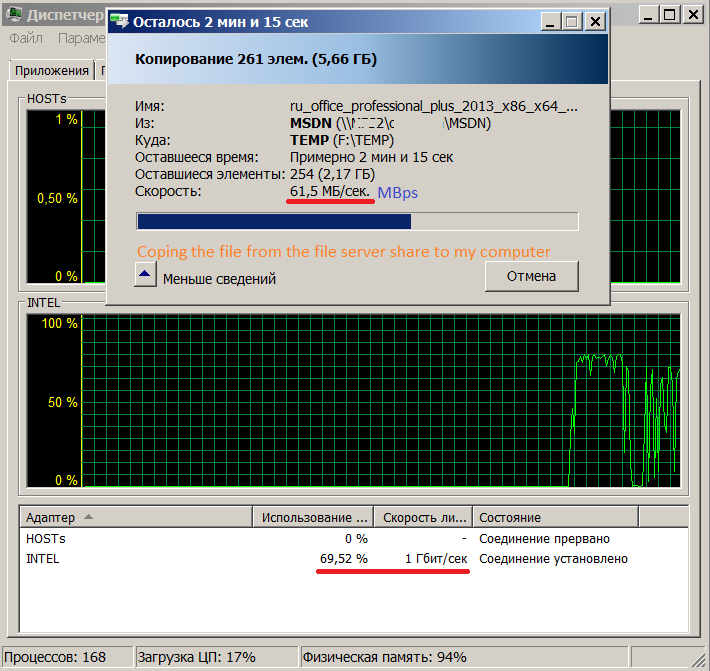Click the 61,5 МБ/сек speed value
Image resolution: width=710 pixels, height=671 pixels.
(330, 192)
